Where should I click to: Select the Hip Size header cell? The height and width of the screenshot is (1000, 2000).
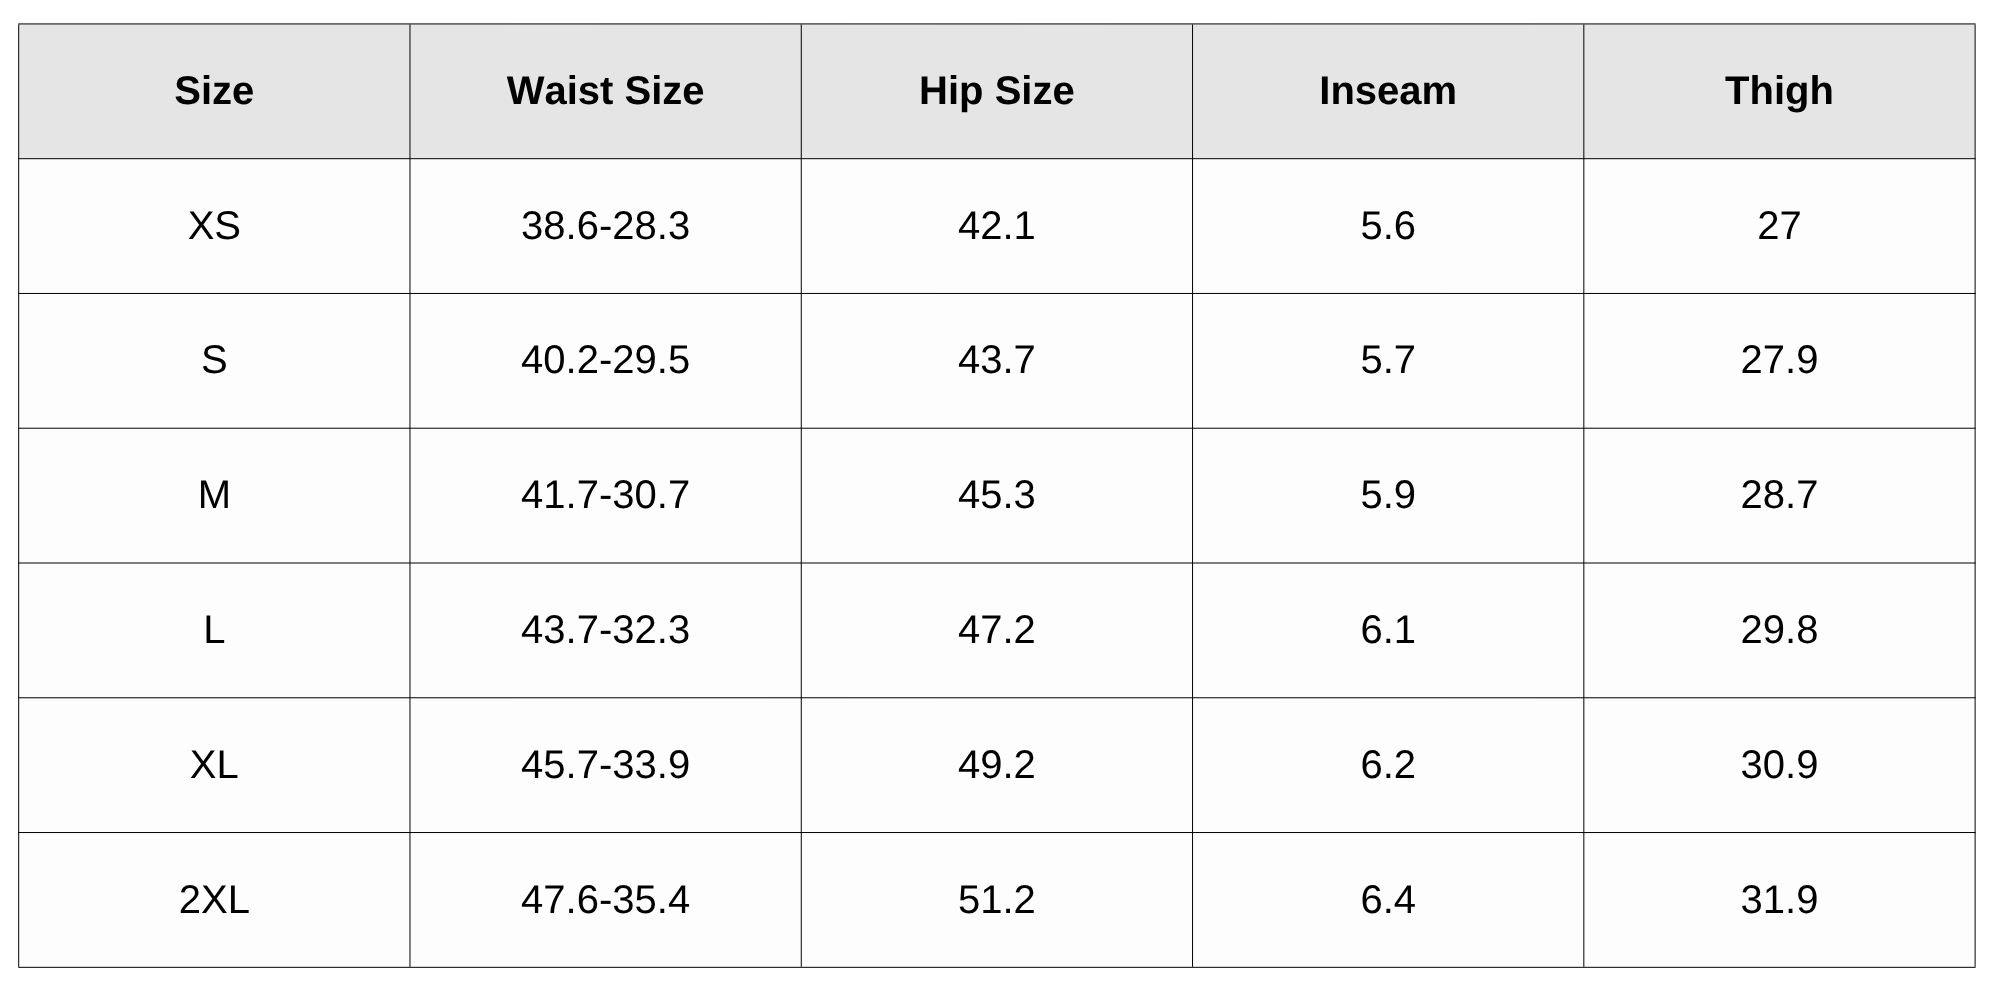tap(996, 91)
